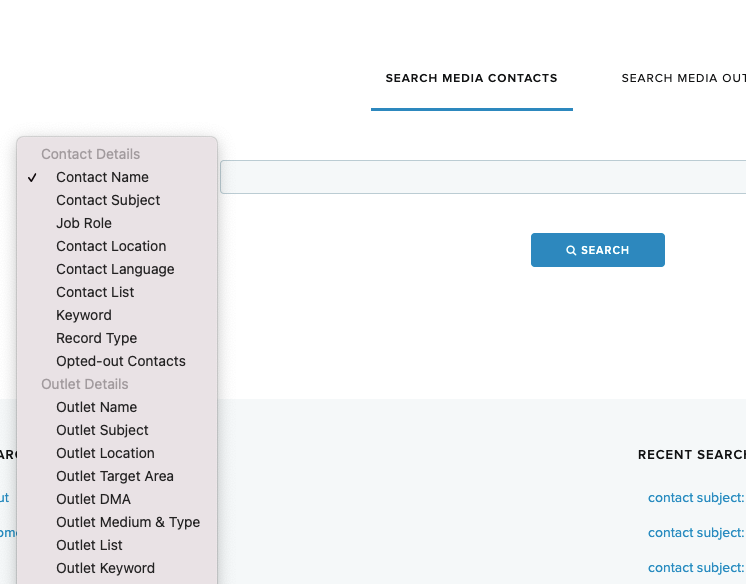
Task: Select Record Type option
Action: 96,338
